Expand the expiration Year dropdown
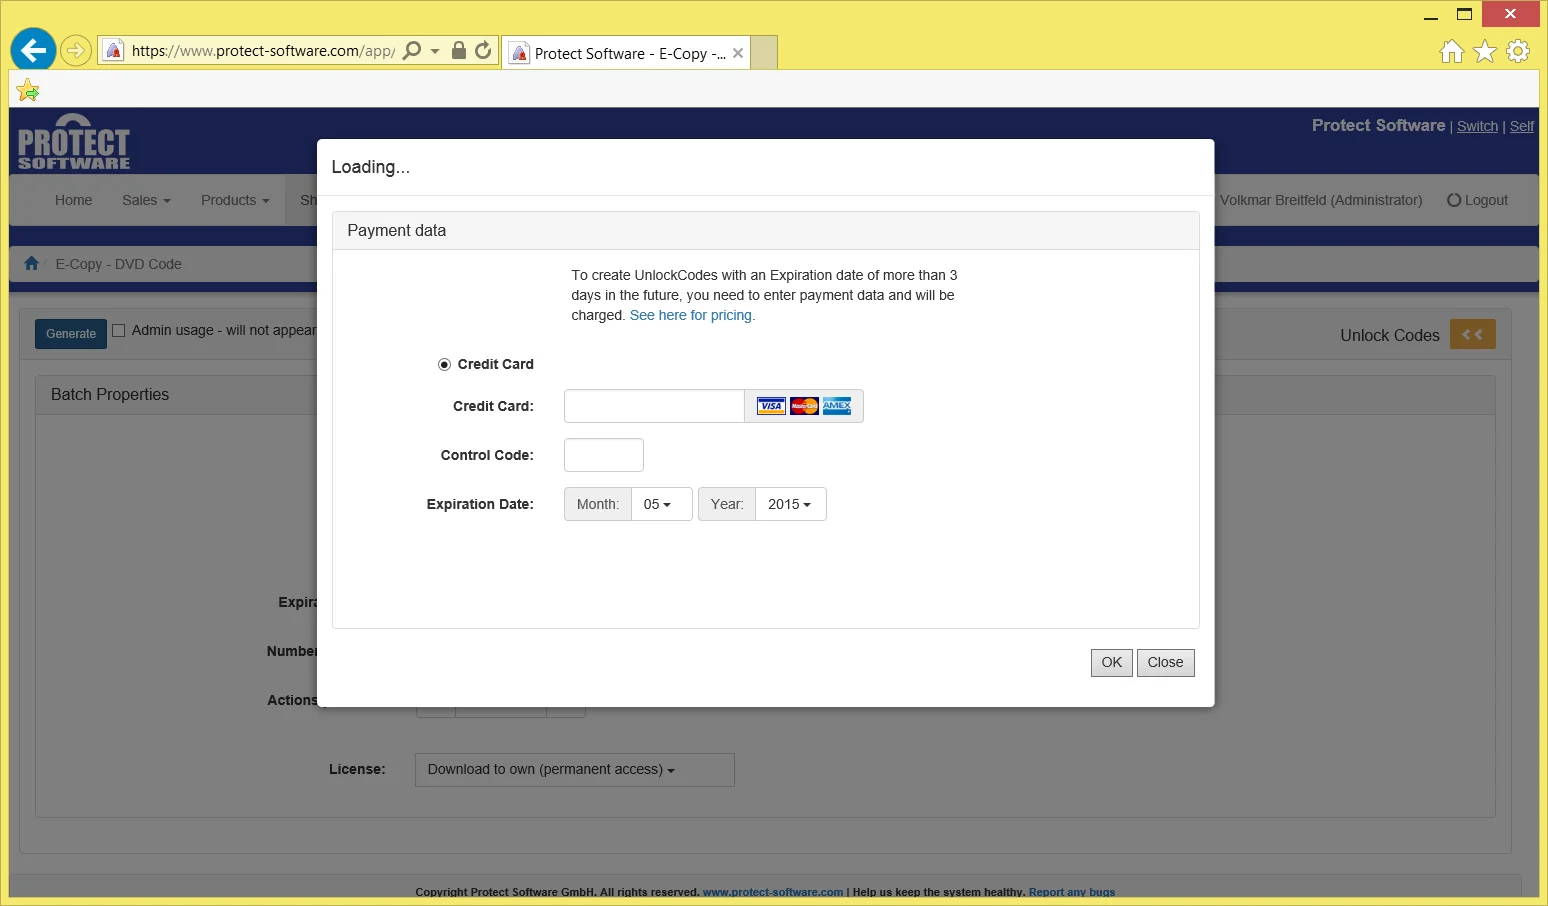Image resolution: width=1548 pixels, height=906 pixels. coord(789,505)
